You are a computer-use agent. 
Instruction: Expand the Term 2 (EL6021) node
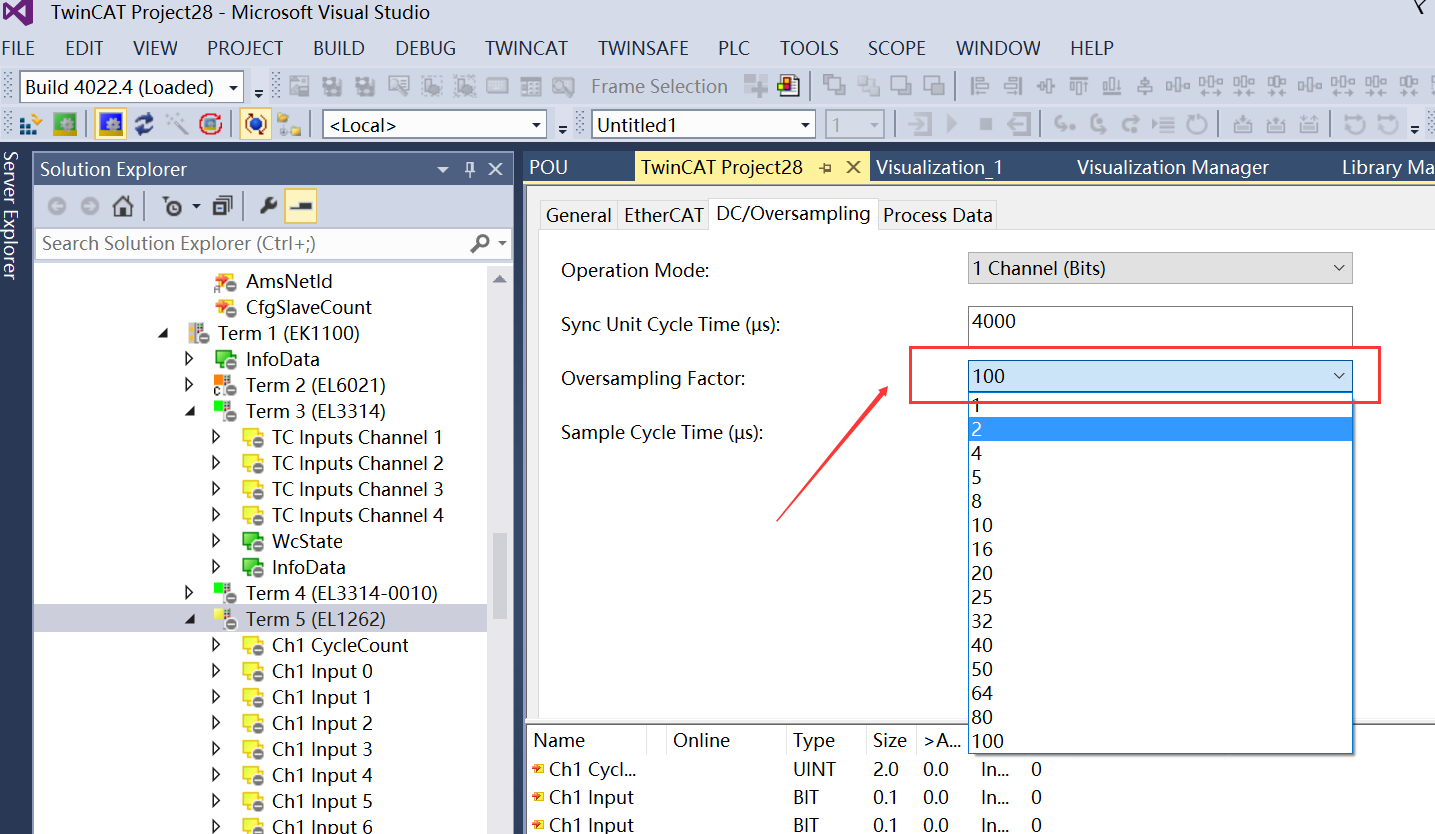point(190,385)
